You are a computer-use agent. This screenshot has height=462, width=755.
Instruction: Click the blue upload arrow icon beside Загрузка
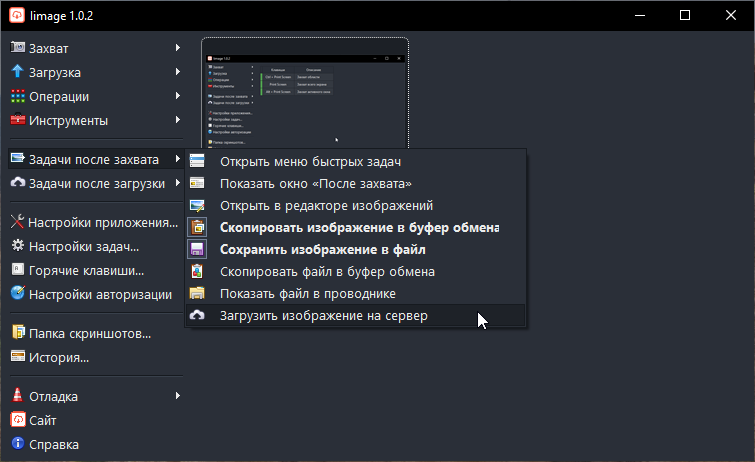(18, 71)
